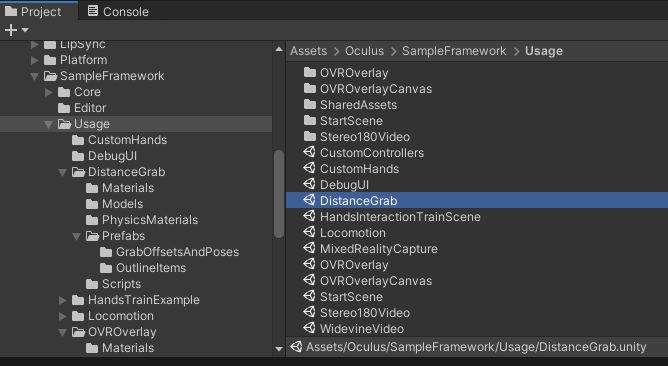Viewport: 668px width, 366px height.
Task: Click the MixedRealityCapture scene icon
Action: (309, 248)
